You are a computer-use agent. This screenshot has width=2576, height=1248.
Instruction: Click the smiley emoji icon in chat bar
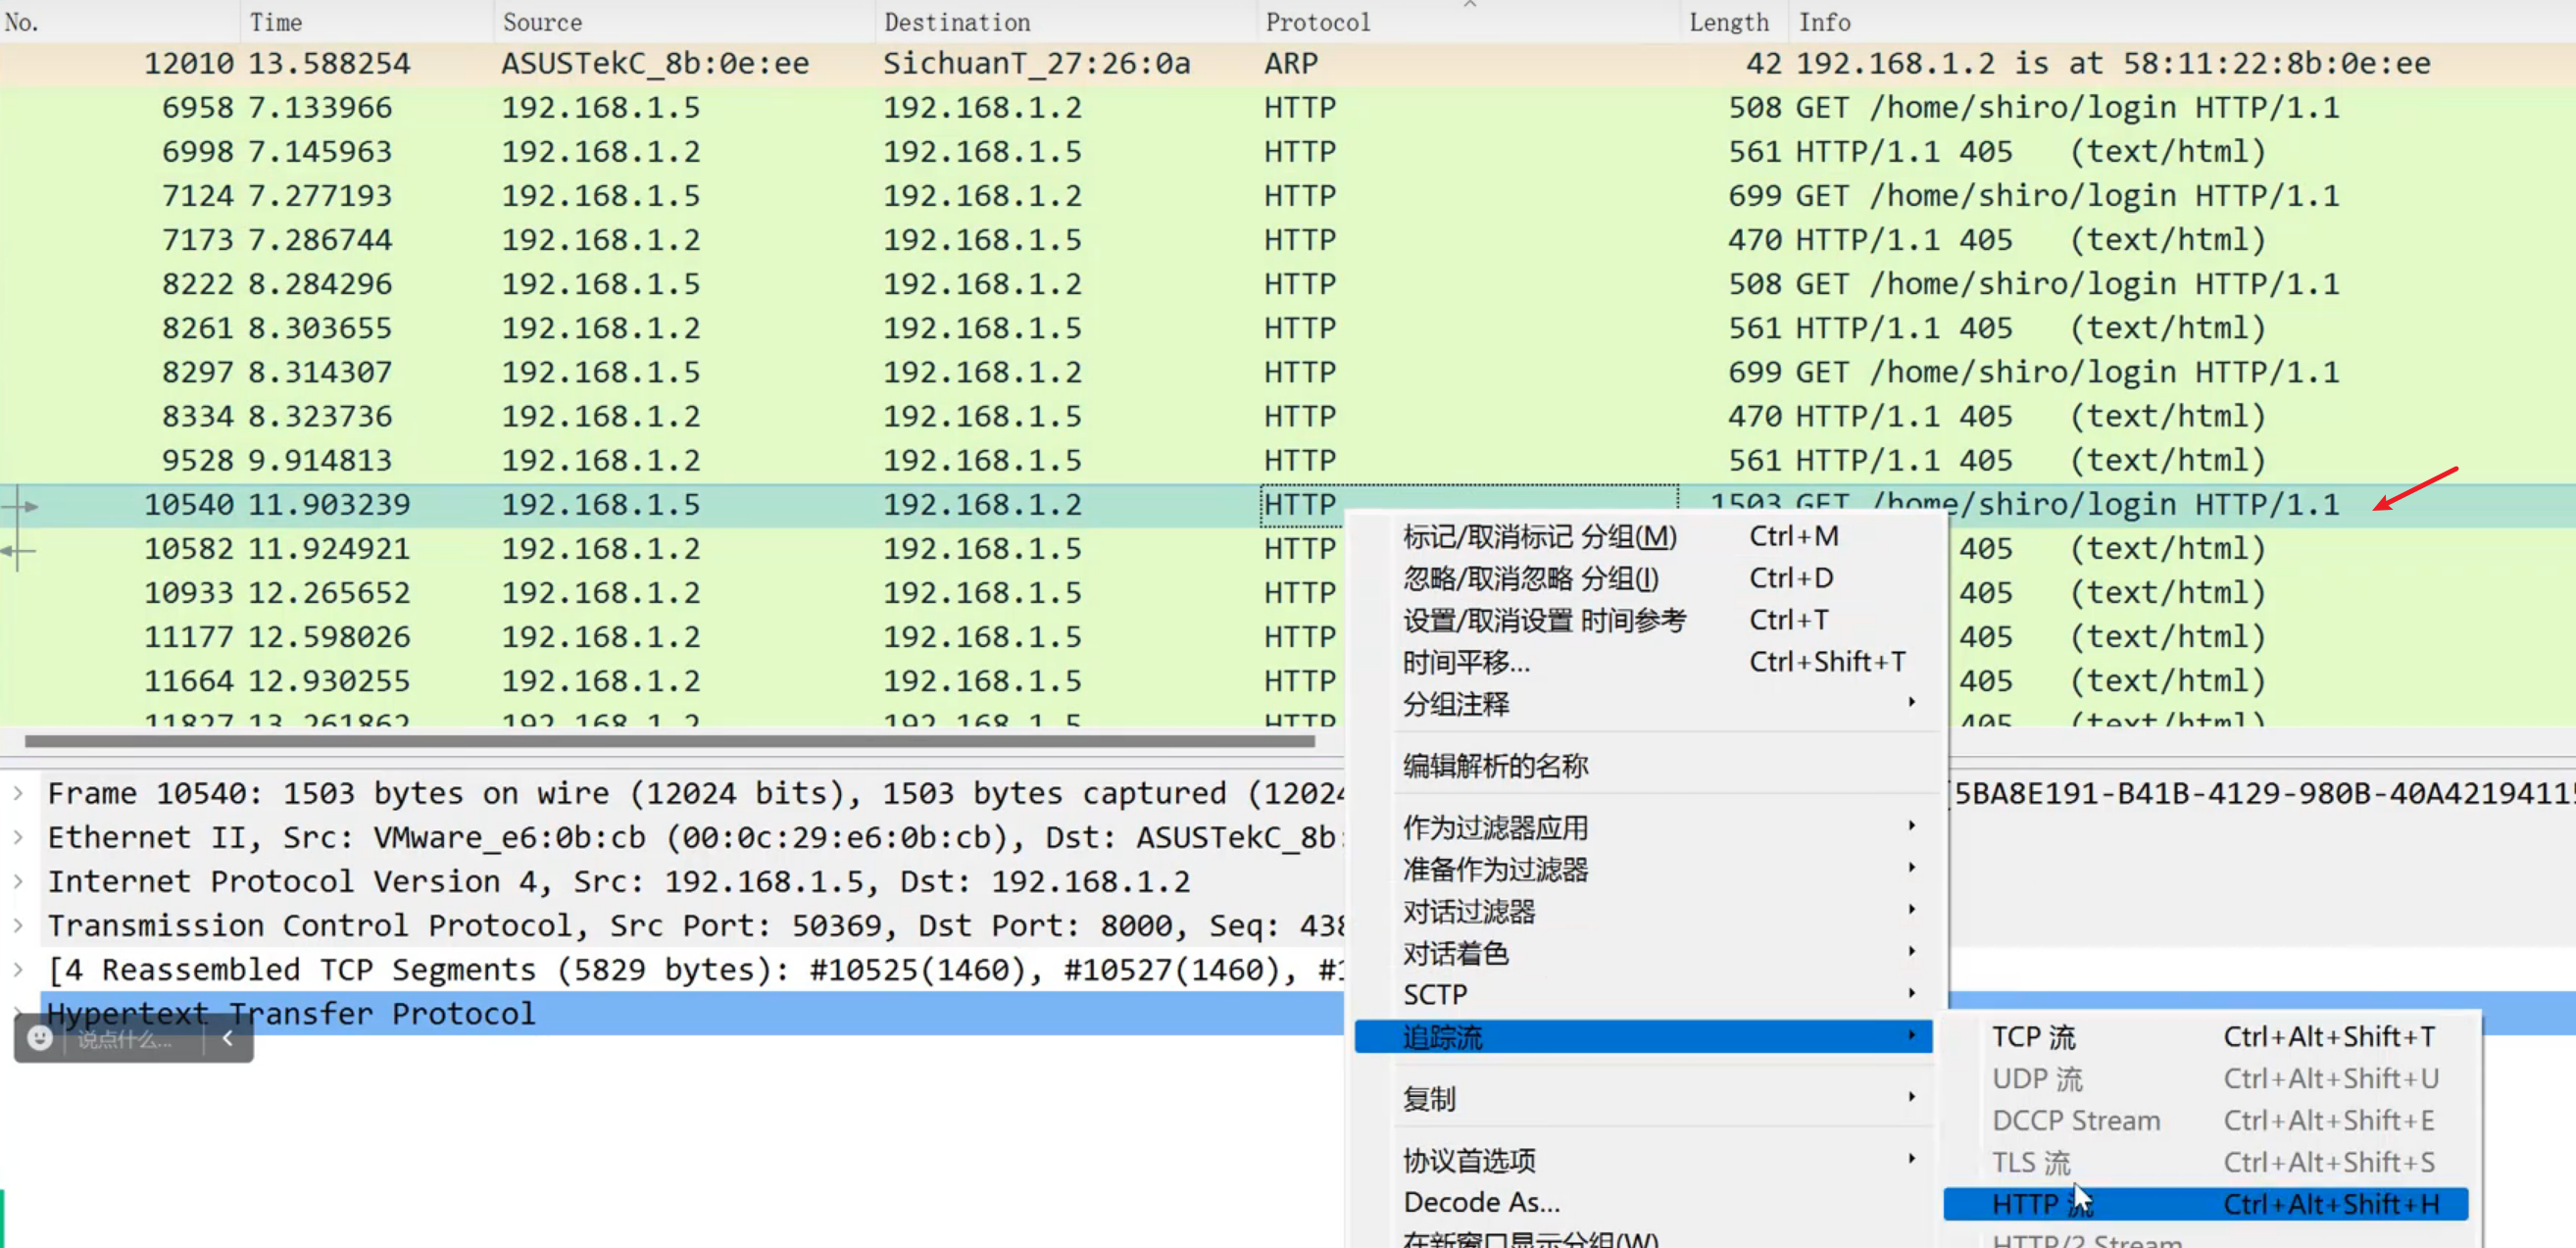click(x=40, y=1038)
